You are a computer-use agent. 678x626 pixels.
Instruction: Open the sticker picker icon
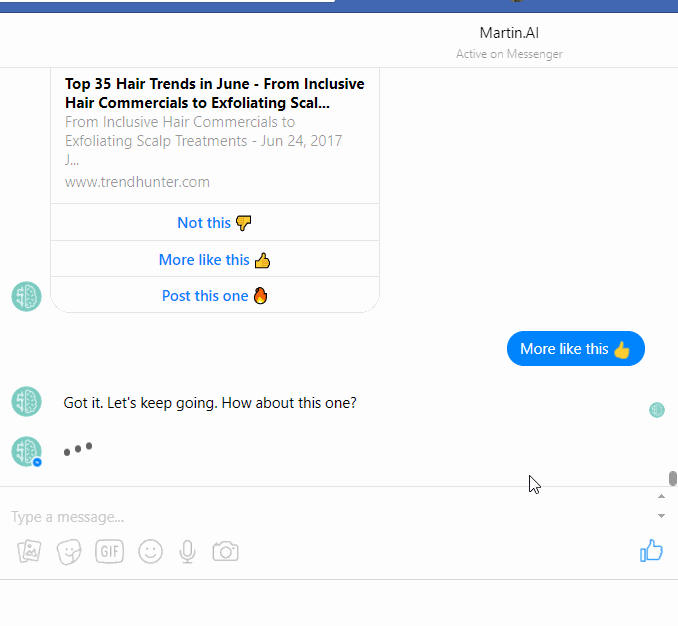pyautogui.click(x=69, y=552)
